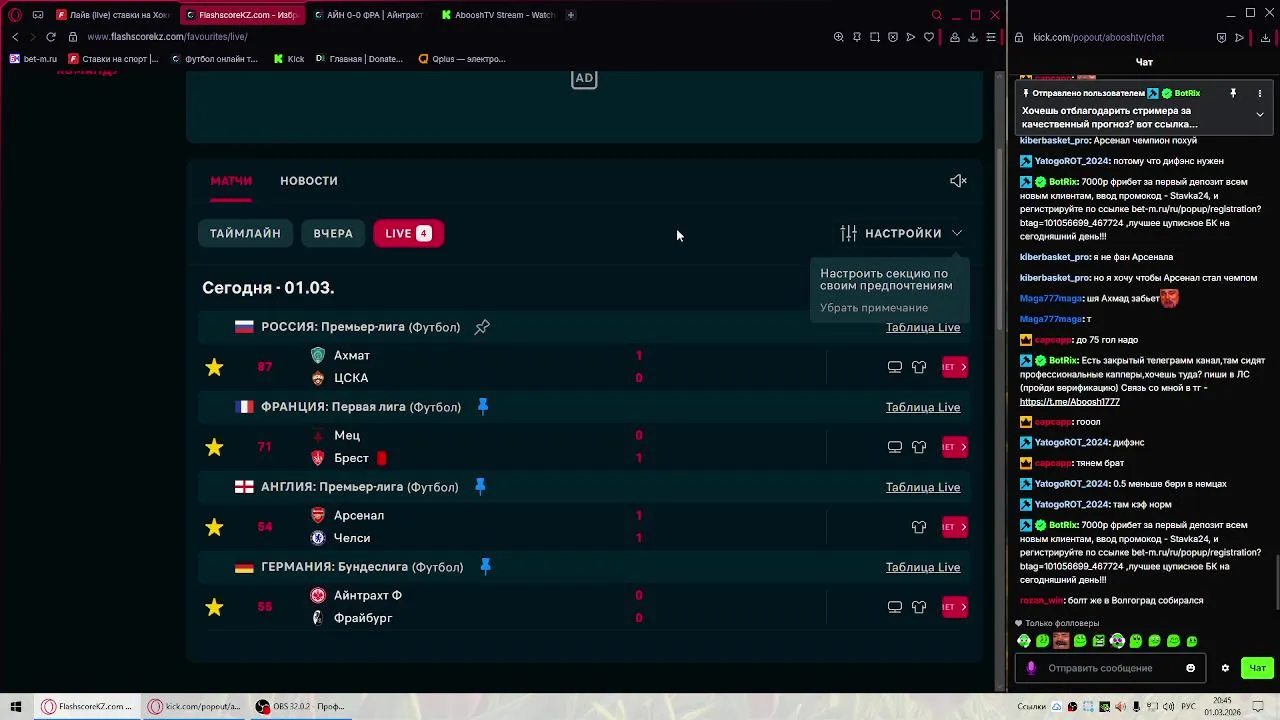Open TV broadcast icon for Мец–Брест
Screen dimensions: 1280x720
tap(895, 447)
